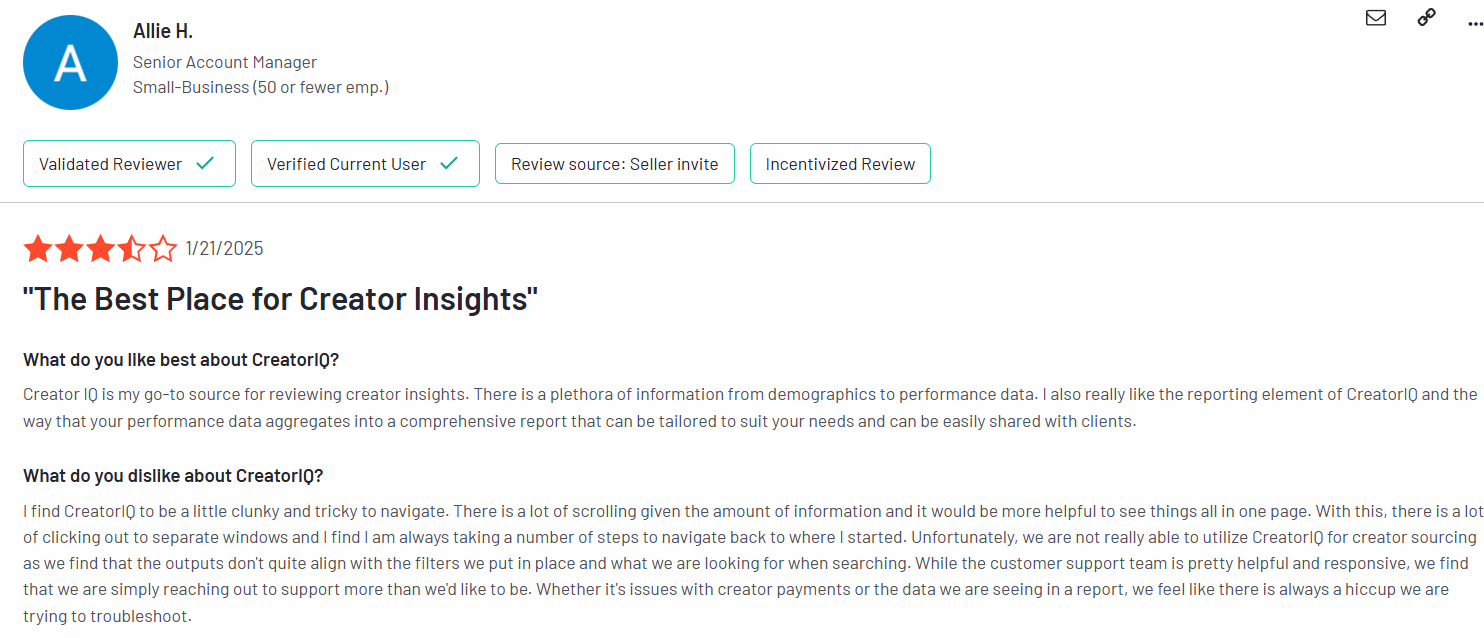Select the second rating star
The width and height of the screenshot is (1484, 638).
click(69, 248)
